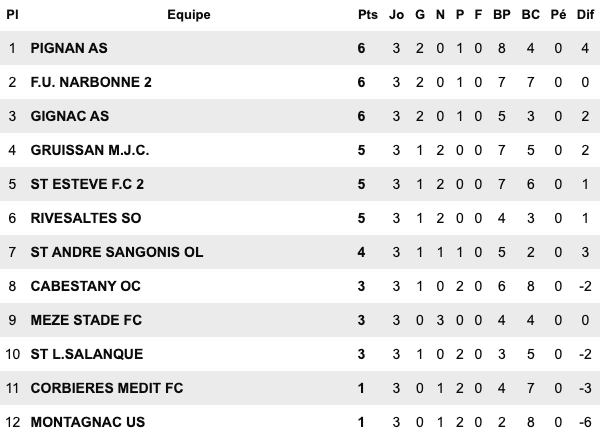Viewport: 601px width, 439px height.
Task: Click the Jo column header
Action: (x=396, y=15)
